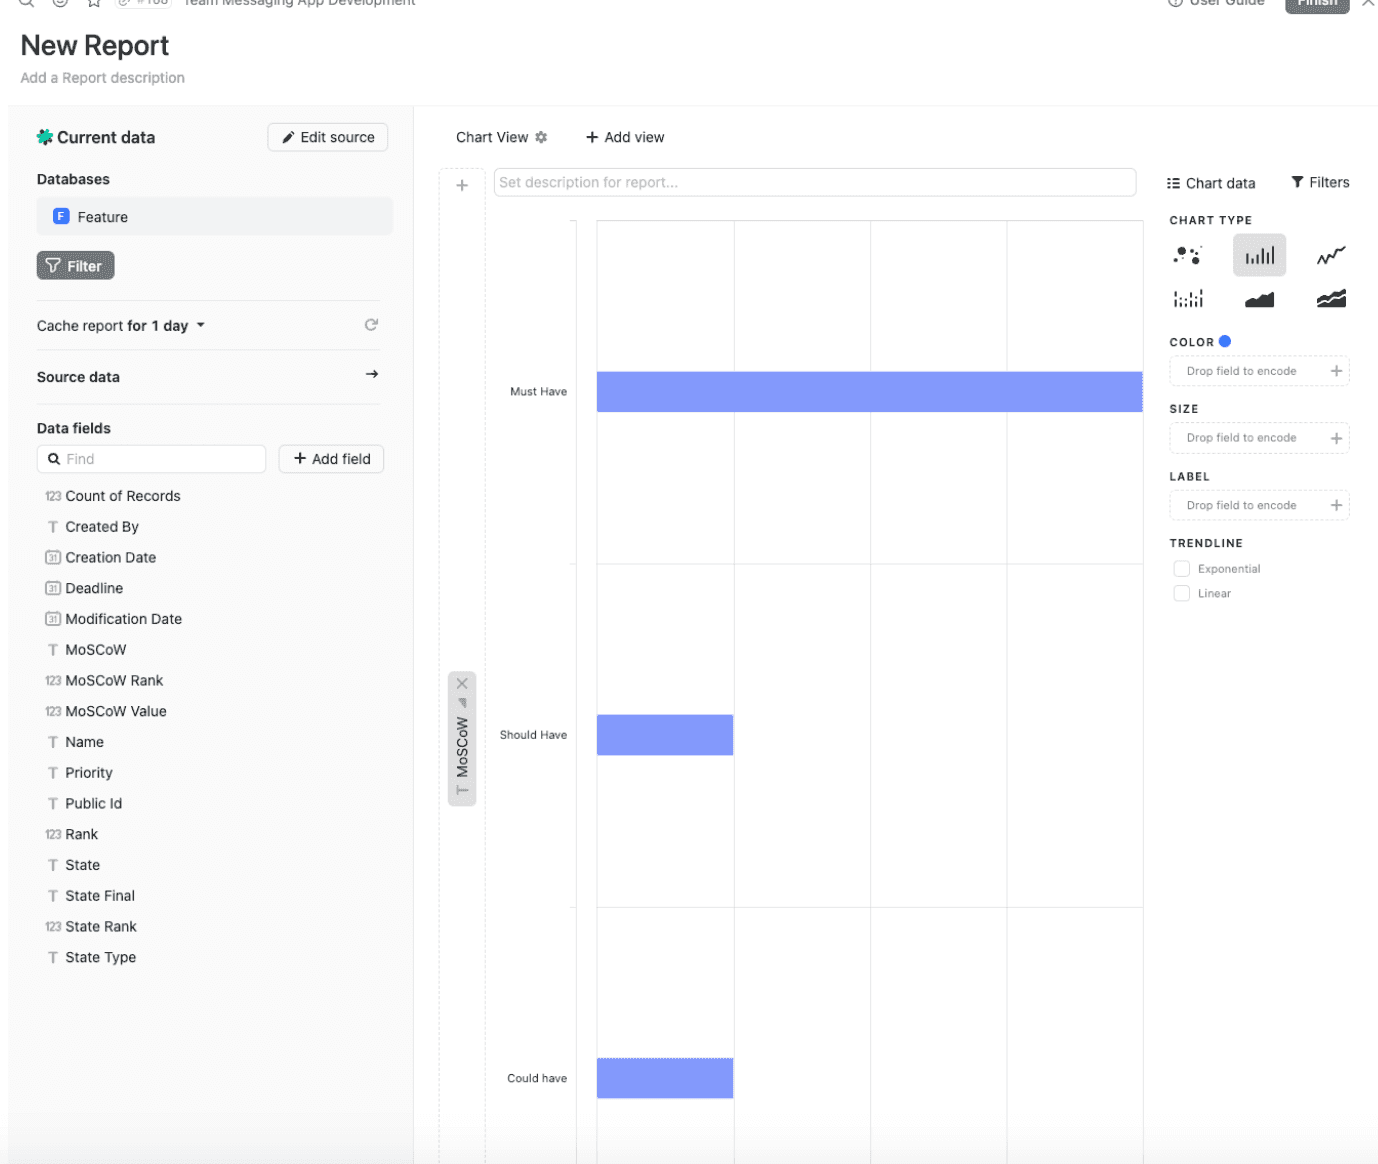Image resolution: width=1378 pixels, height=1164 pixels.
Task: Click the search magnifier in the top bar
Action: [25, 4]
